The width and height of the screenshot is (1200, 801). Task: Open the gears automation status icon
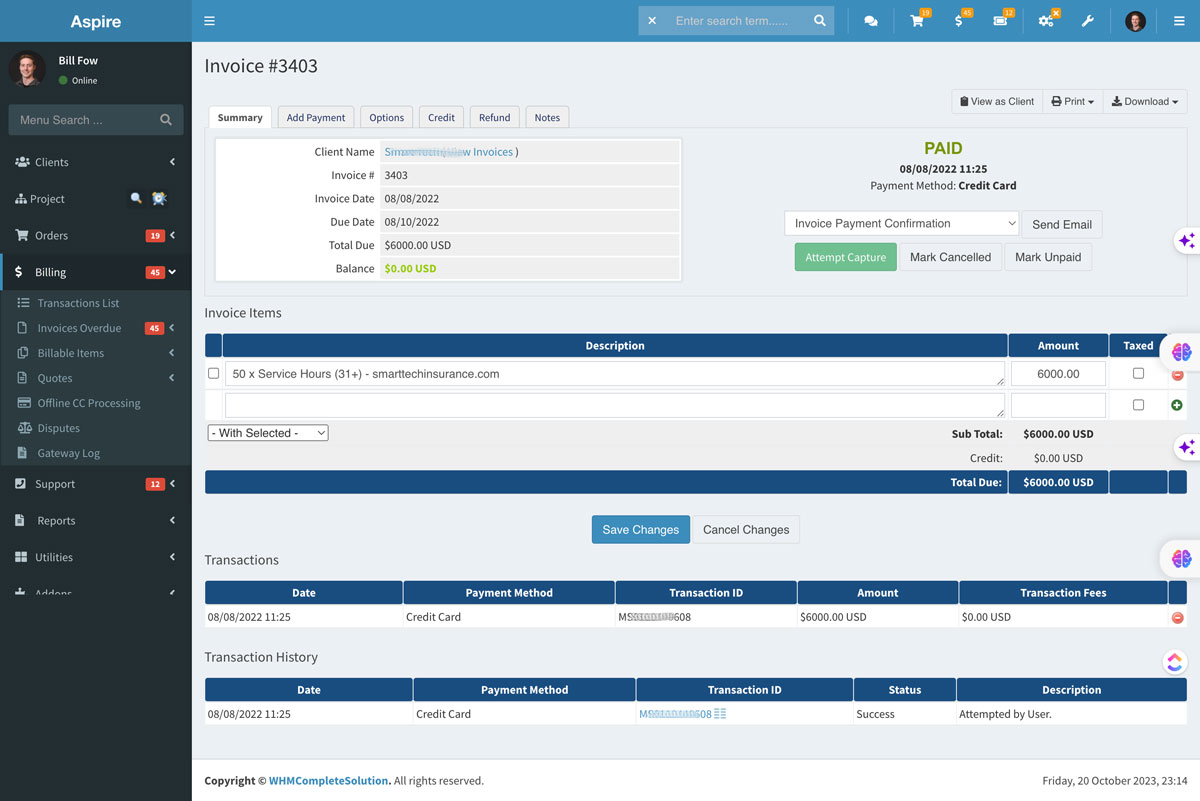1047,20
